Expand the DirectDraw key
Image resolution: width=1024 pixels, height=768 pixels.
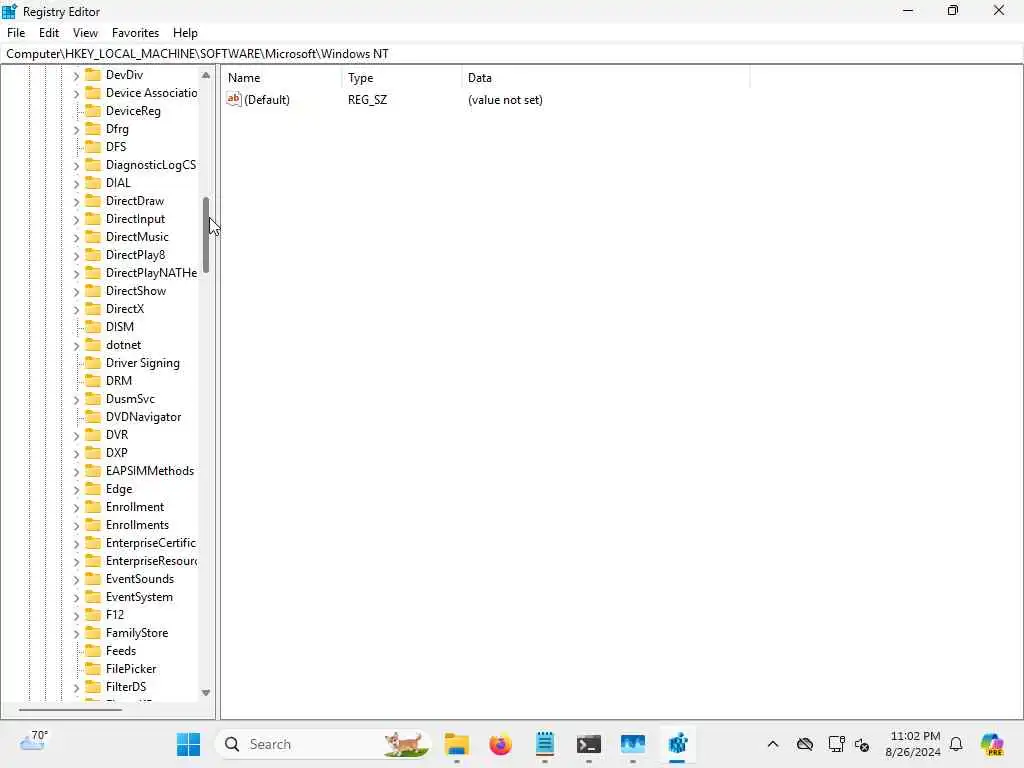(76, 202)
